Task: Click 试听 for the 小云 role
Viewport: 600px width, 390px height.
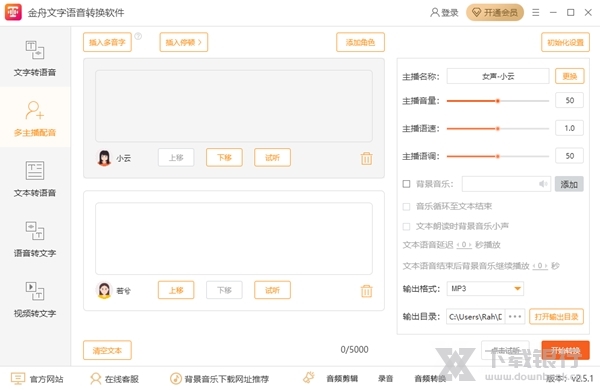Action: pyautogui.click(x=272, y=157)
